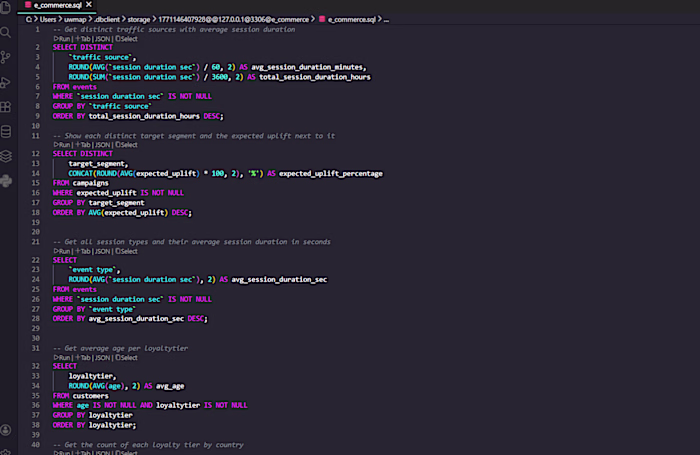
Task: Click Select CodeLens above the loyaltytier query
Action: 126,358
